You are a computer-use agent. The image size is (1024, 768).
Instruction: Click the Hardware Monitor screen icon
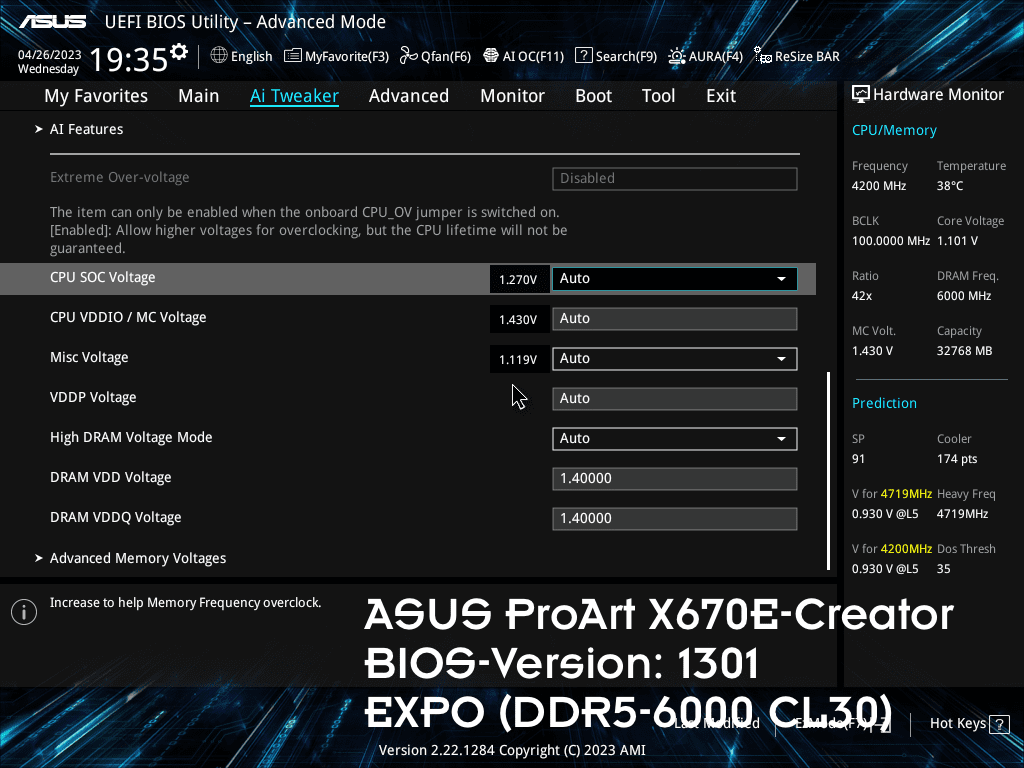coord(861,95)
